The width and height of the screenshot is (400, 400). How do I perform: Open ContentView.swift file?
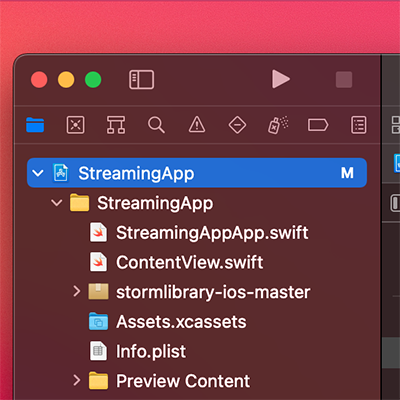[189, 262]
